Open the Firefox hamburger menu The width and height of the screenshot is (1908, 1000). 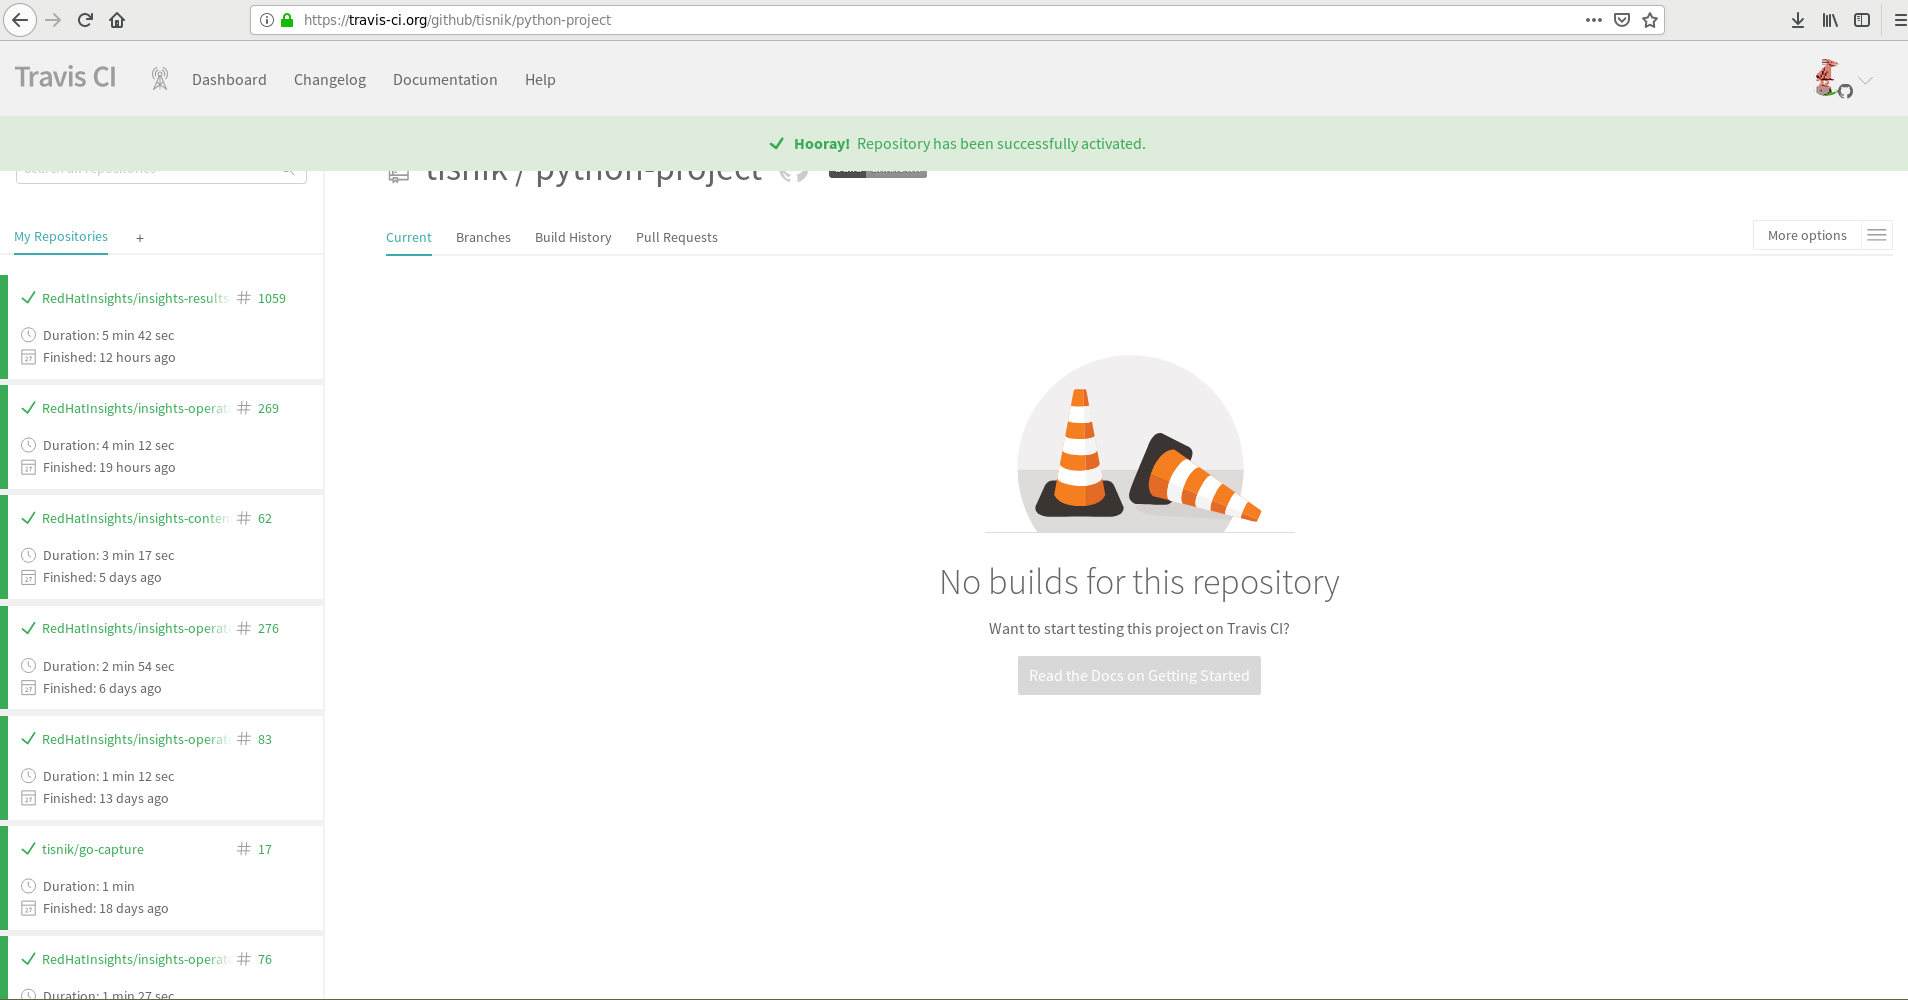(1899, 20)
